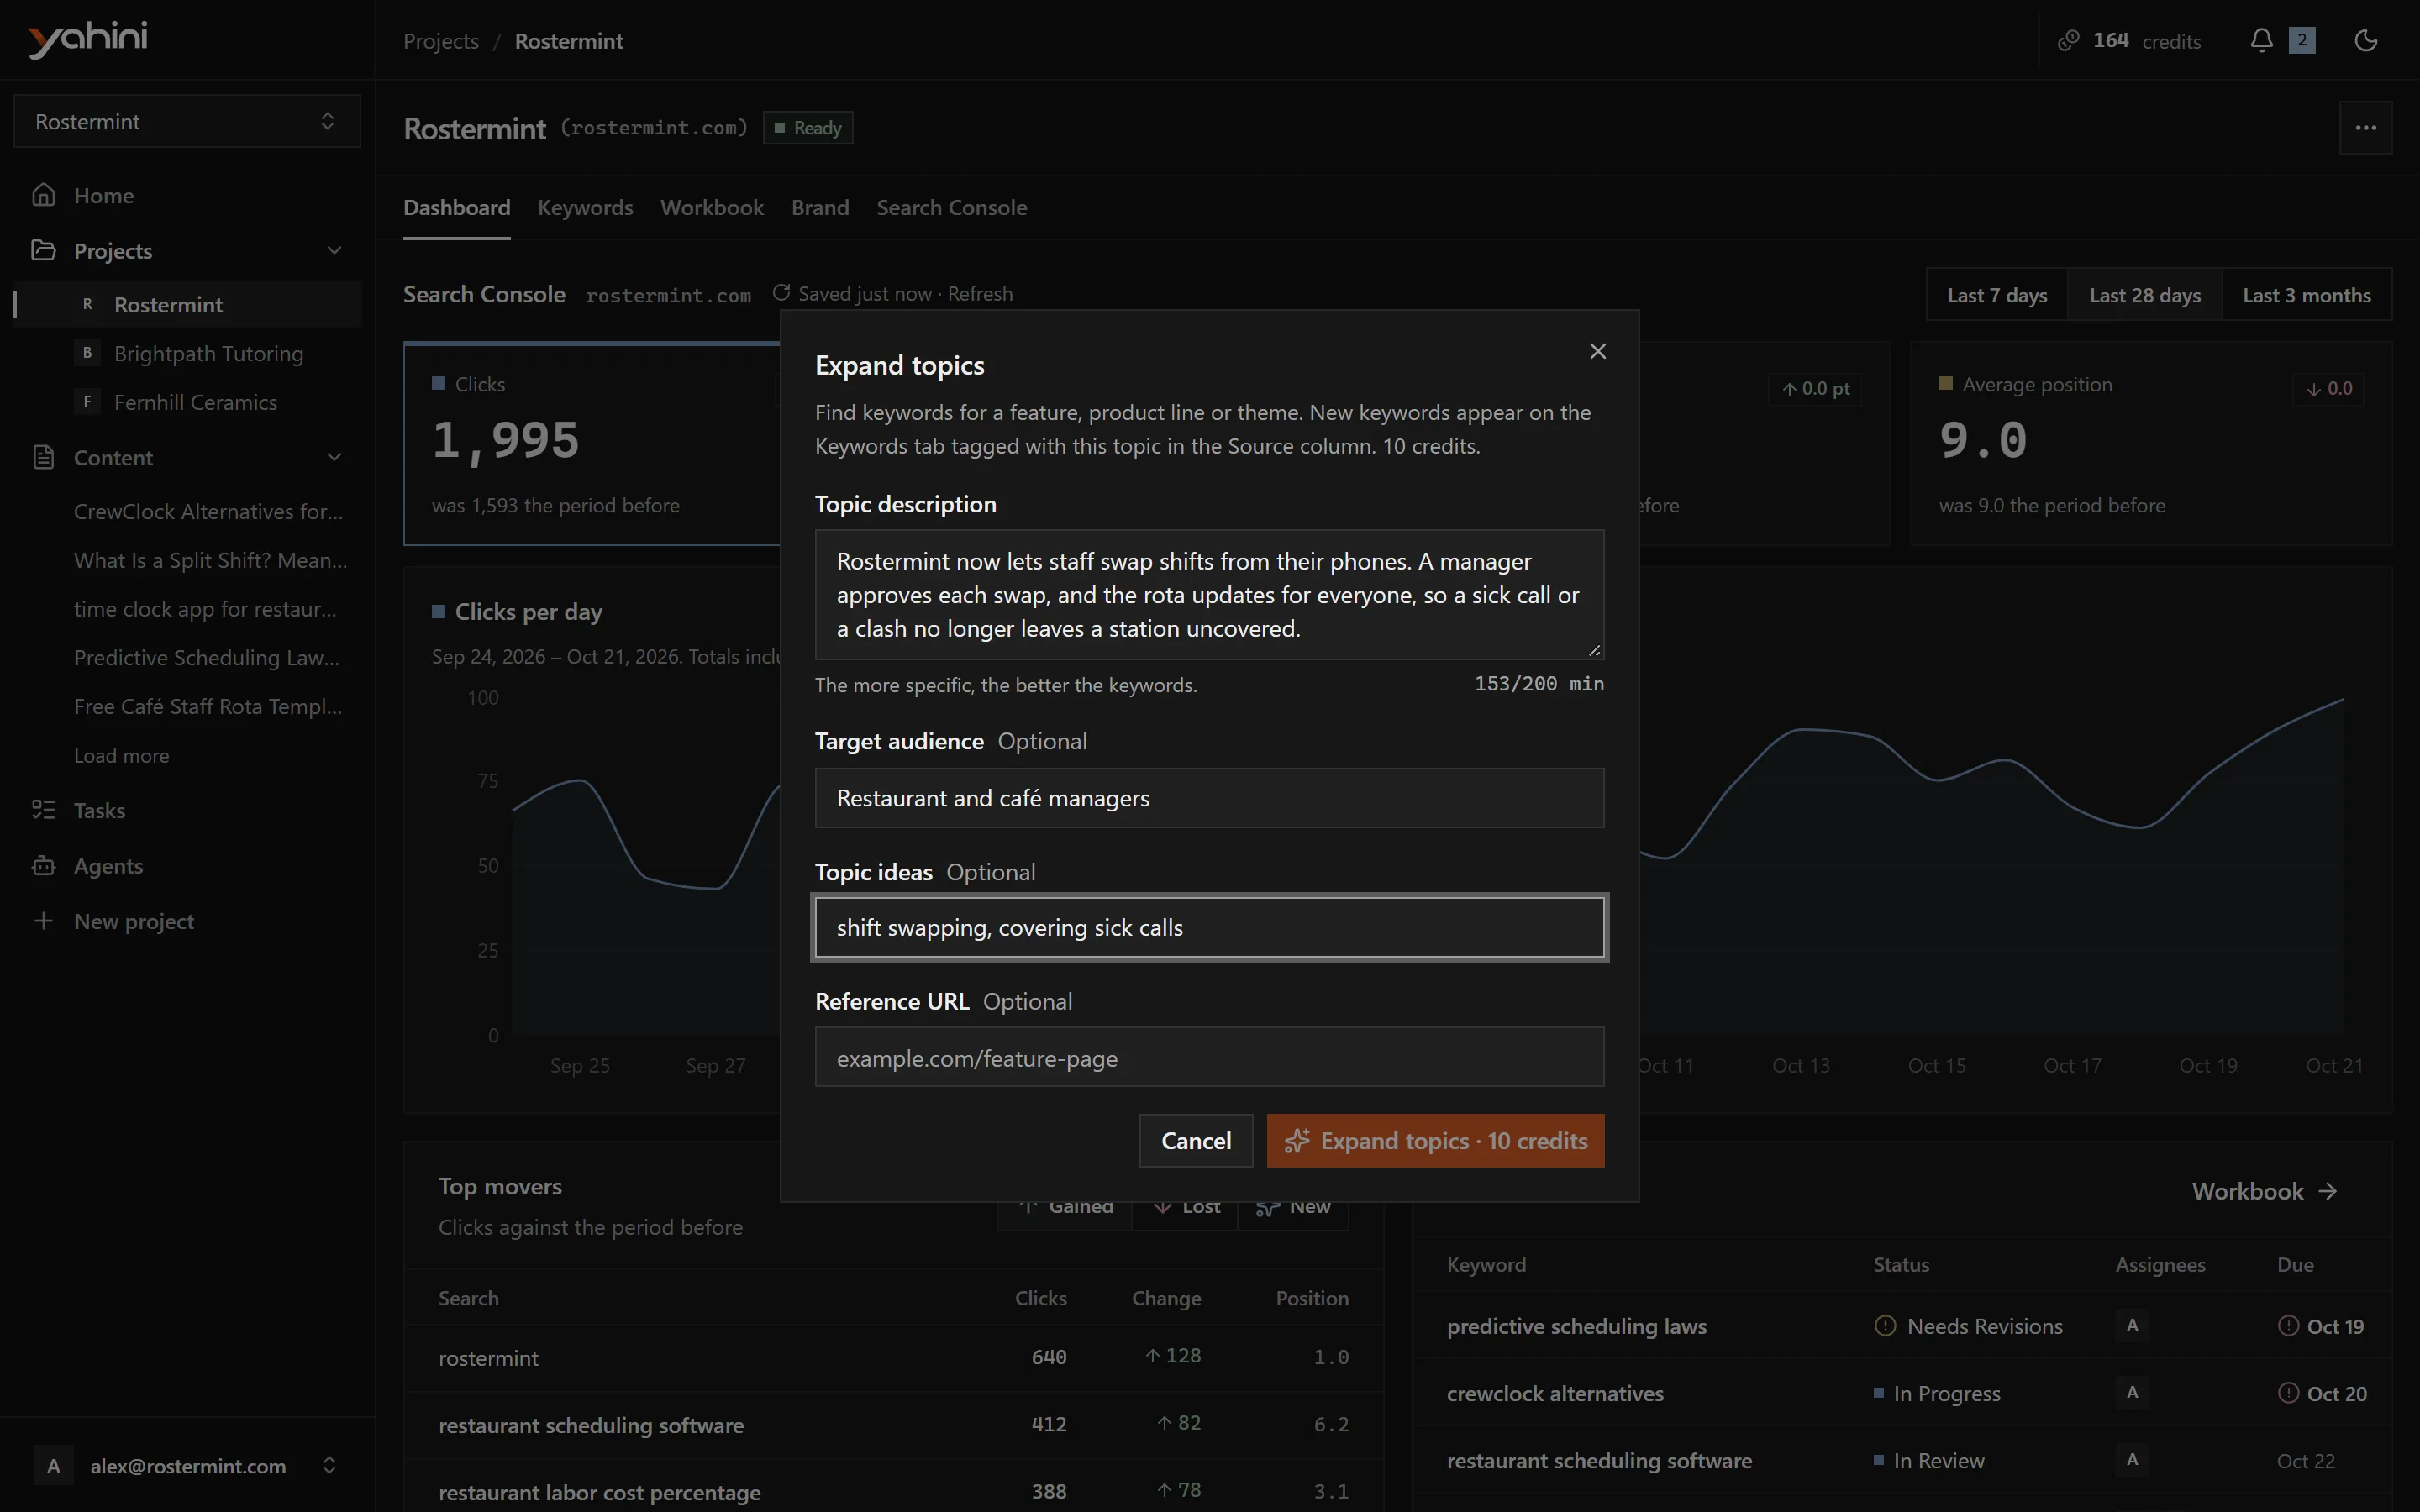Select the Last 7 days range
The image size is (2420, 1512).
point(1997,295)
